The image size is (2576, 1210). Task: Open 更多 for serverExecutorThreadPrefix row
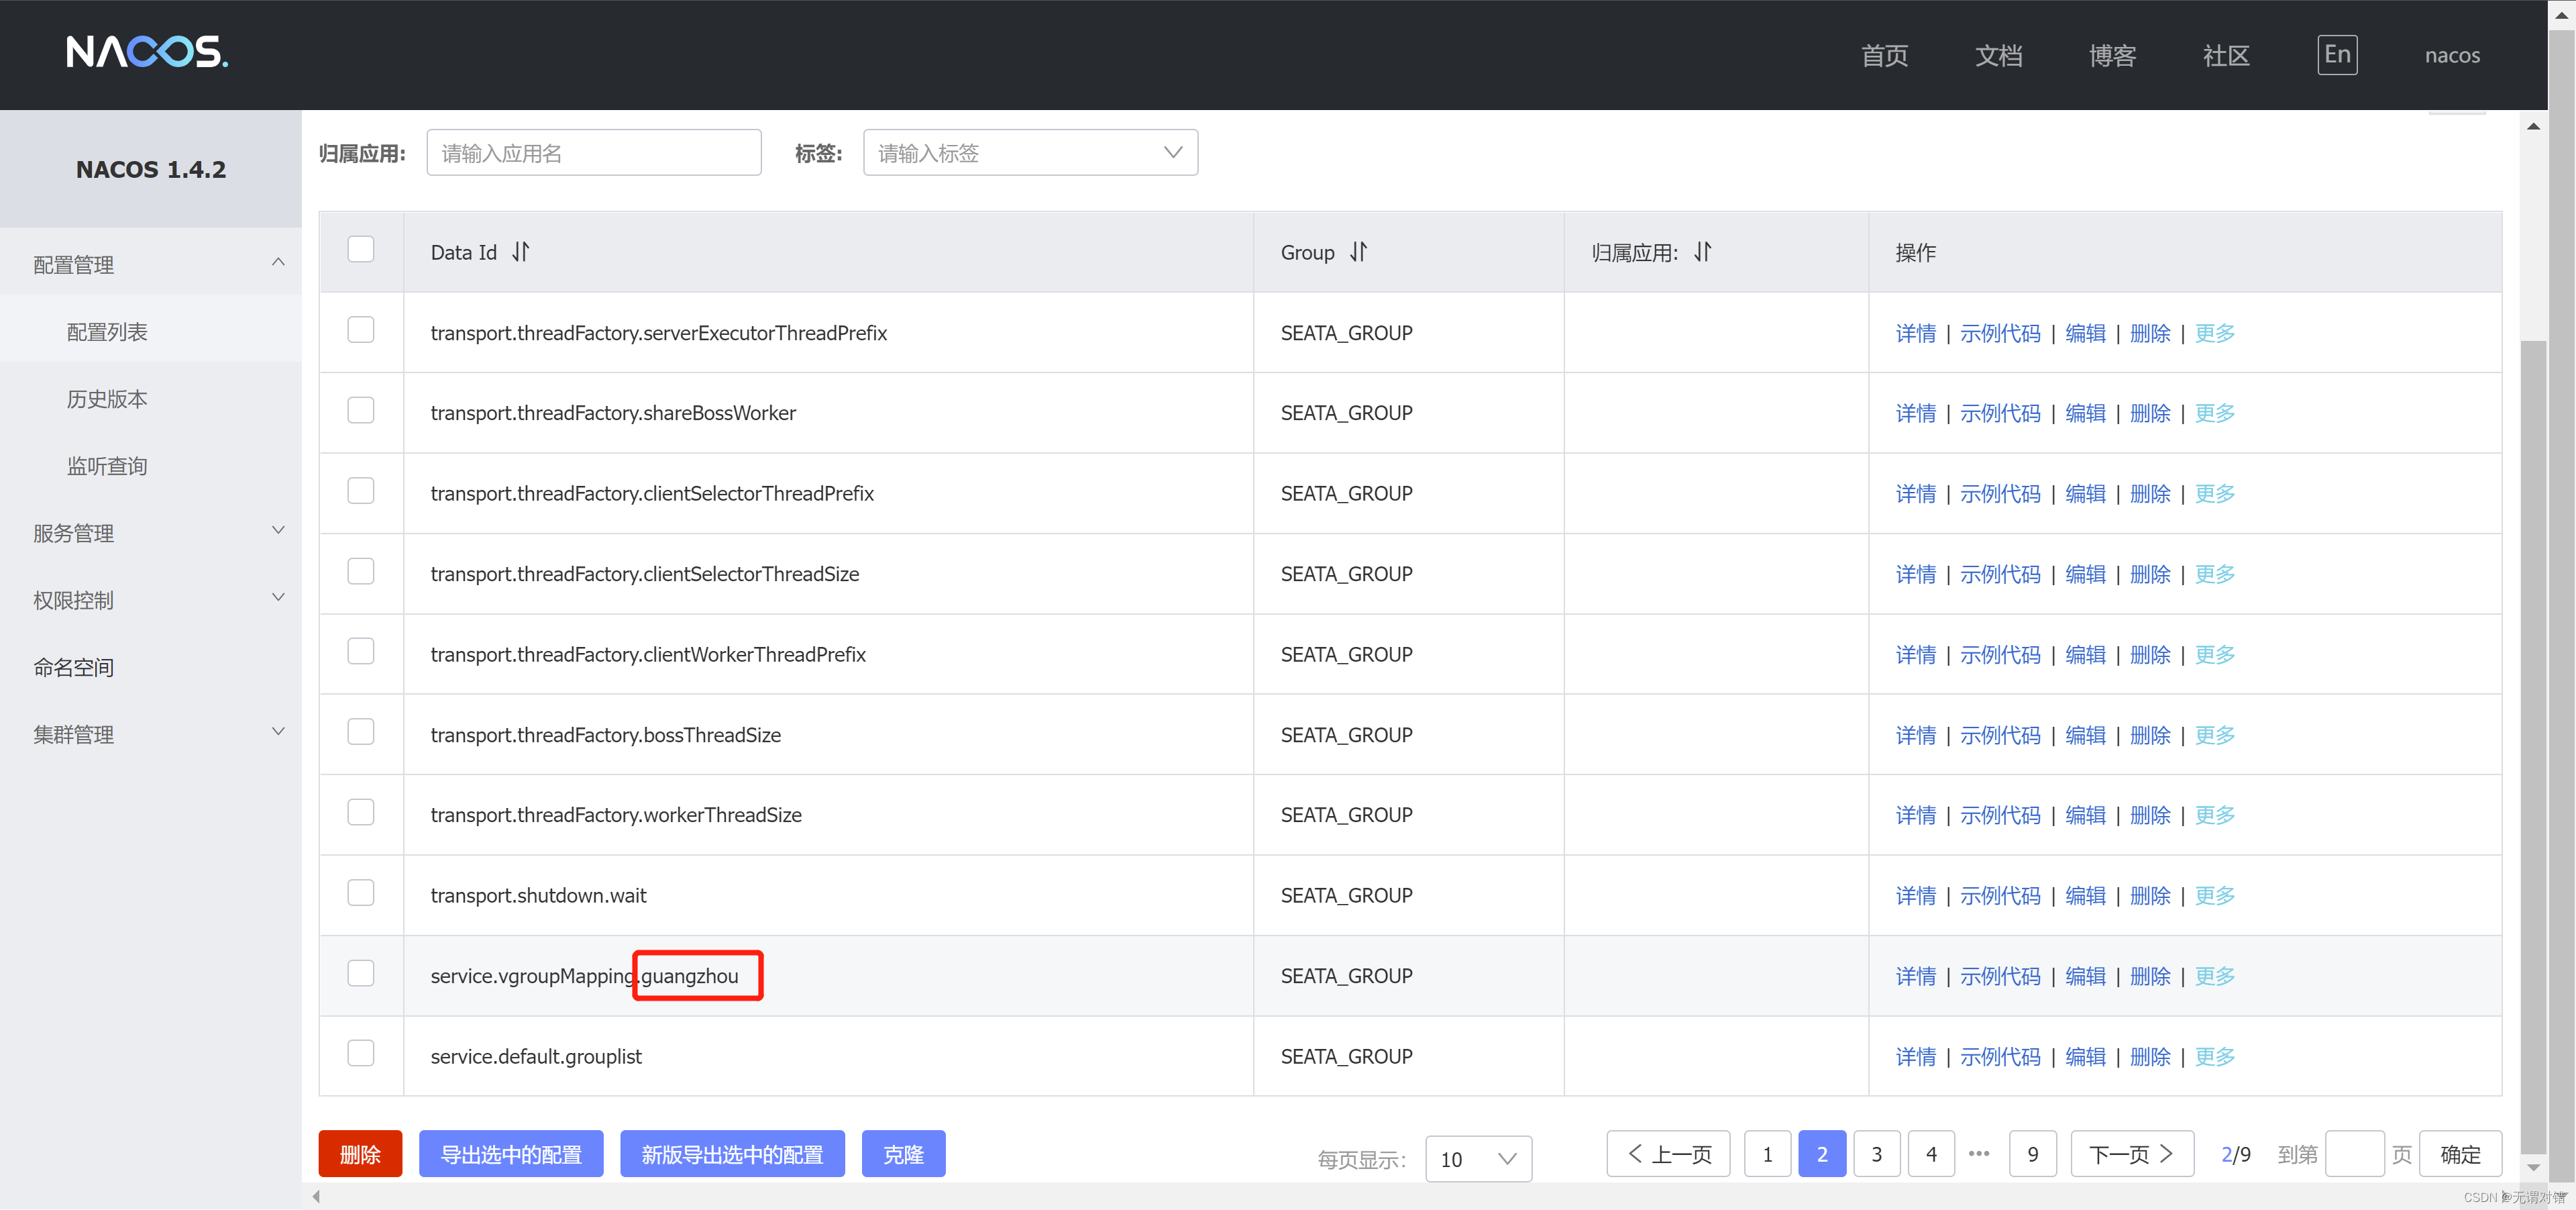[x=2214, y=333]
